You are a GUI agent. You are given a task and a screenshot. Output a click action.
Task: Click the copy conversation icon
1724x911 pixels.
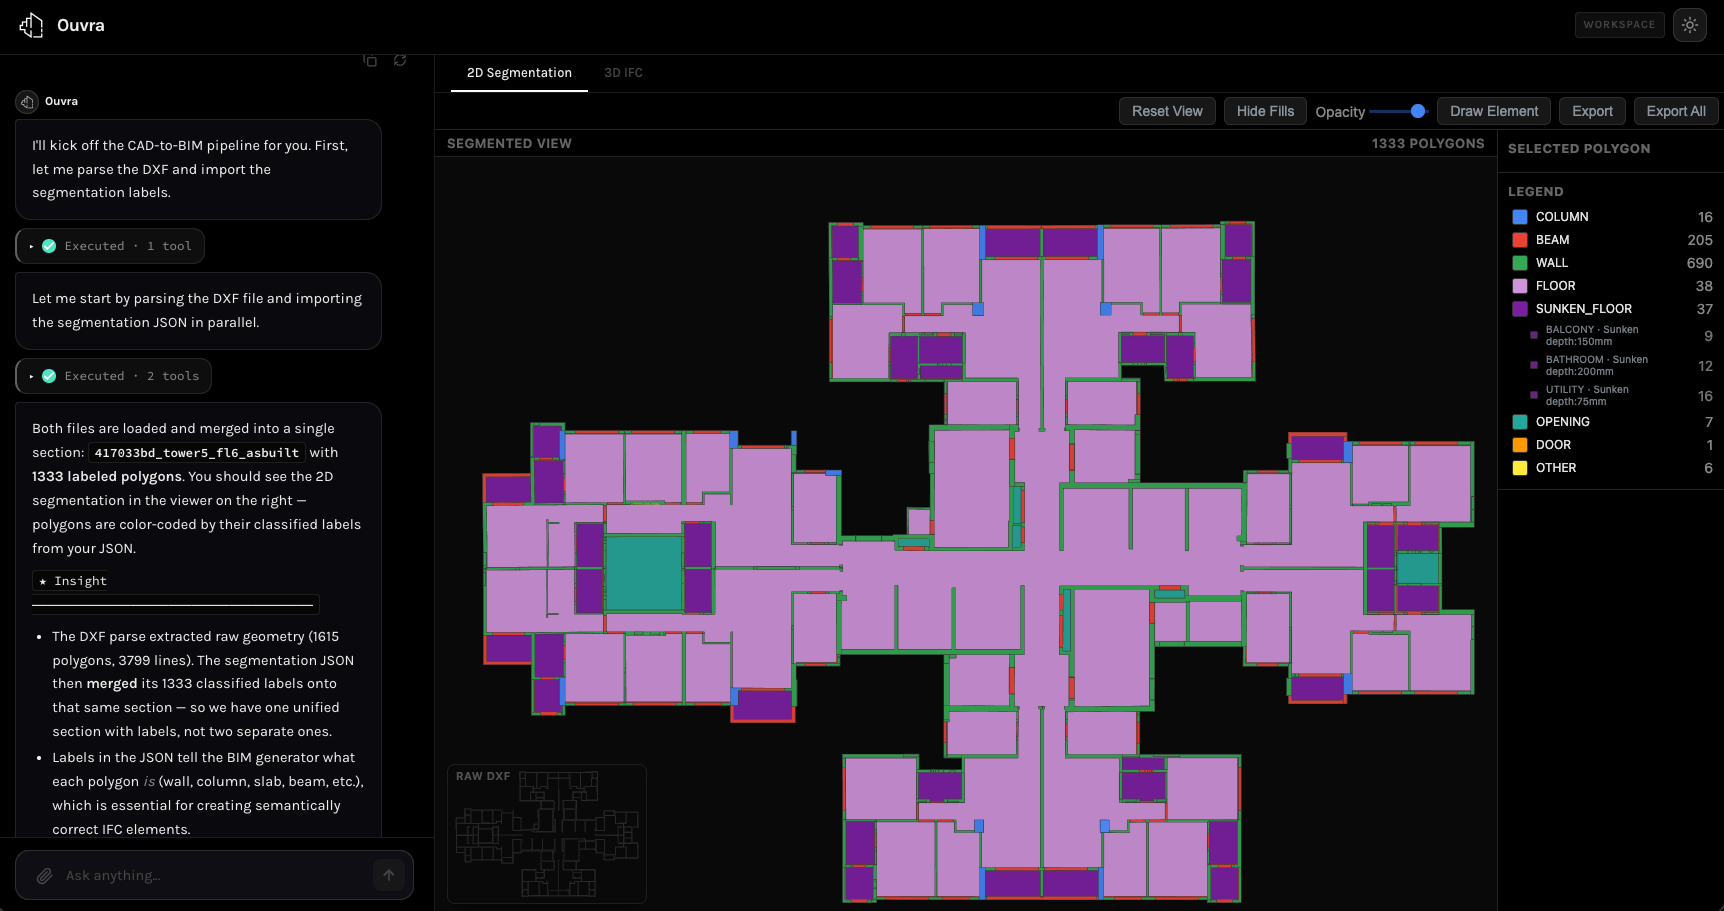click(x=371, y=60)
